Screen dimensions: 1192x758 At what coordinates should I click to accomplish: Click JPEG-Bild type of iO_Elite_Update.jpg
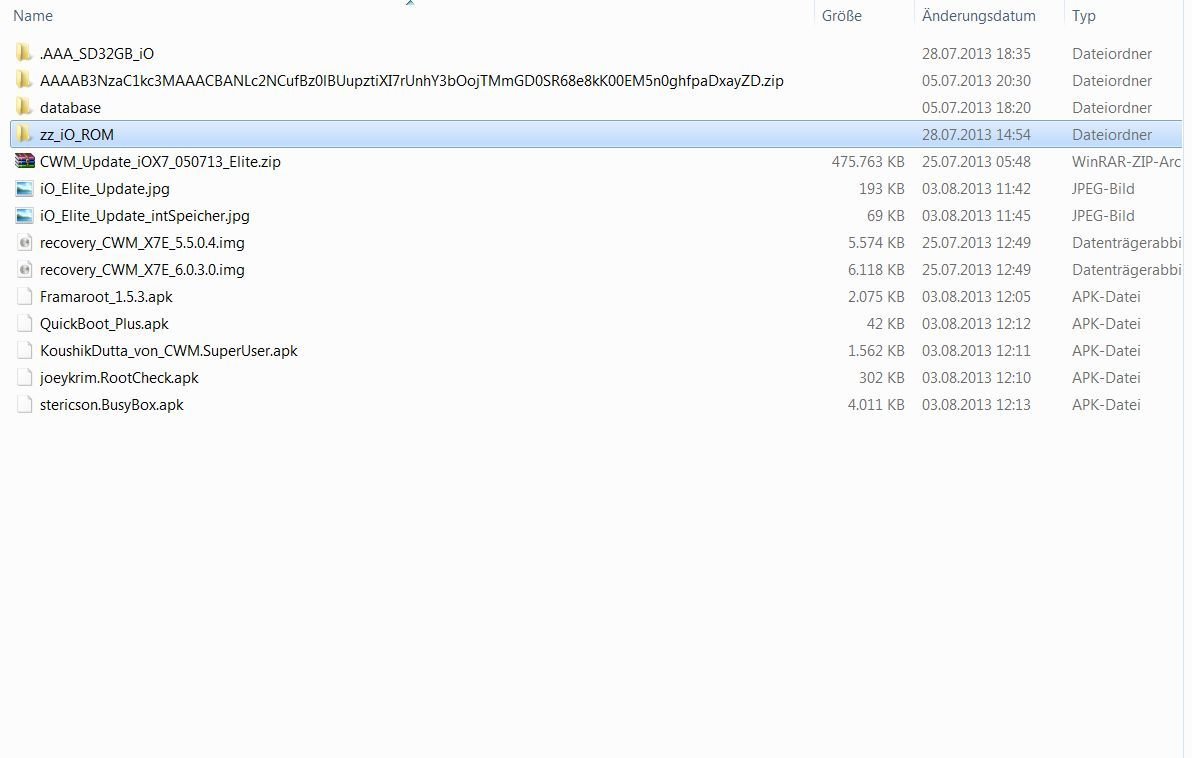1103,189
